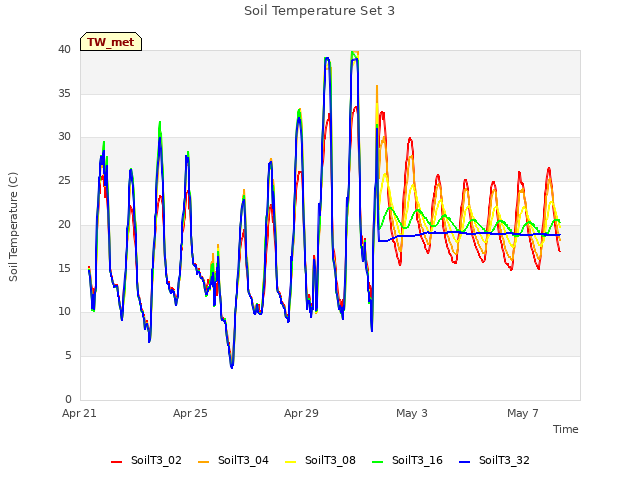This screenshot has width=640, height=480.
Task: Click the TW_met label box
Action: 111,42
